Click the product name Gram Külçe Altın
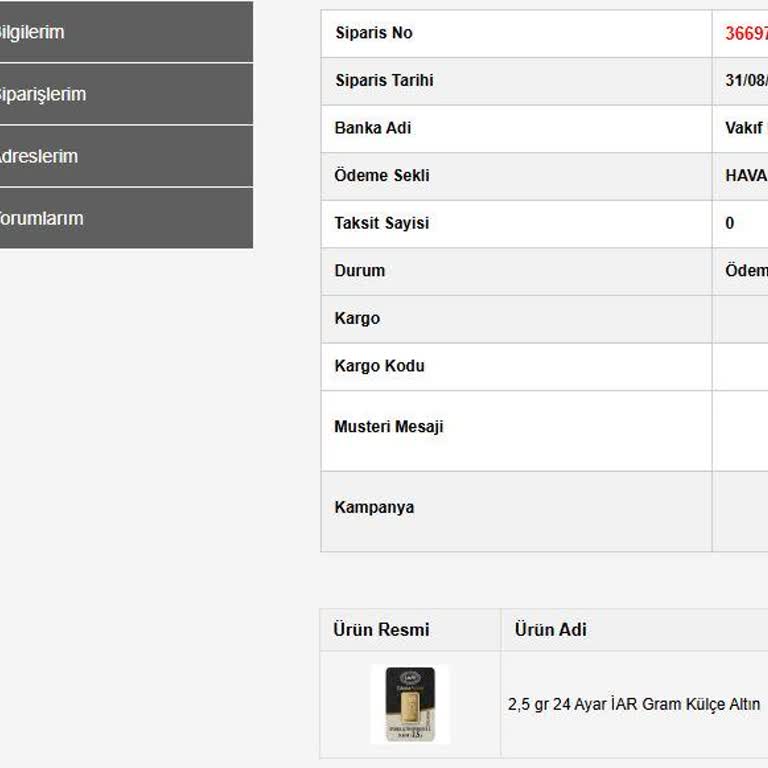This screenshot has height=768, width=768. (x=634, y=704)
